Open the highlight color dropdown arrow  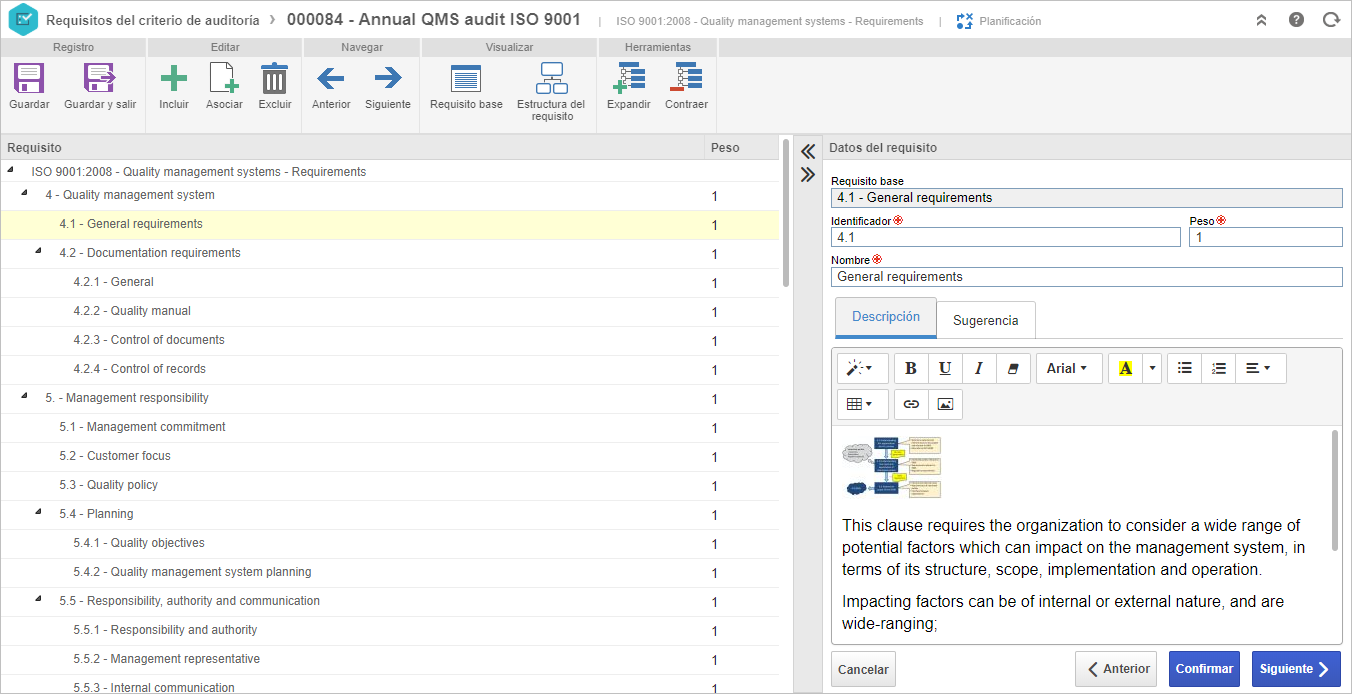(x=1152, y=368)
